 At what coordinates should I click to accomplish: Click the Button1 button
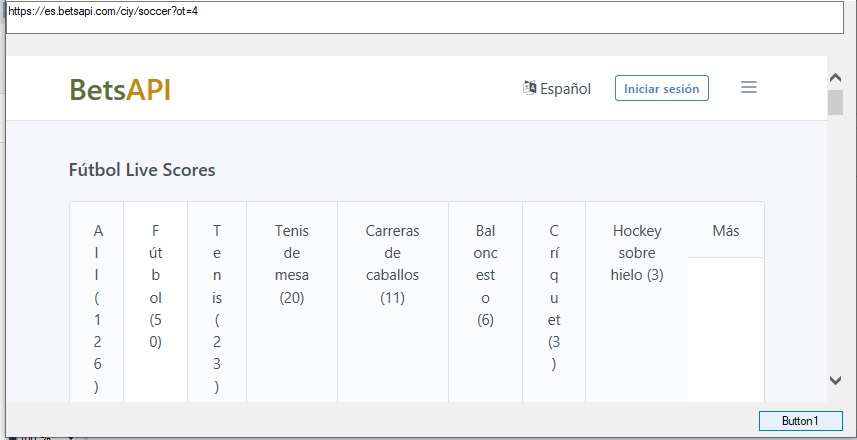tap(800, 421)
